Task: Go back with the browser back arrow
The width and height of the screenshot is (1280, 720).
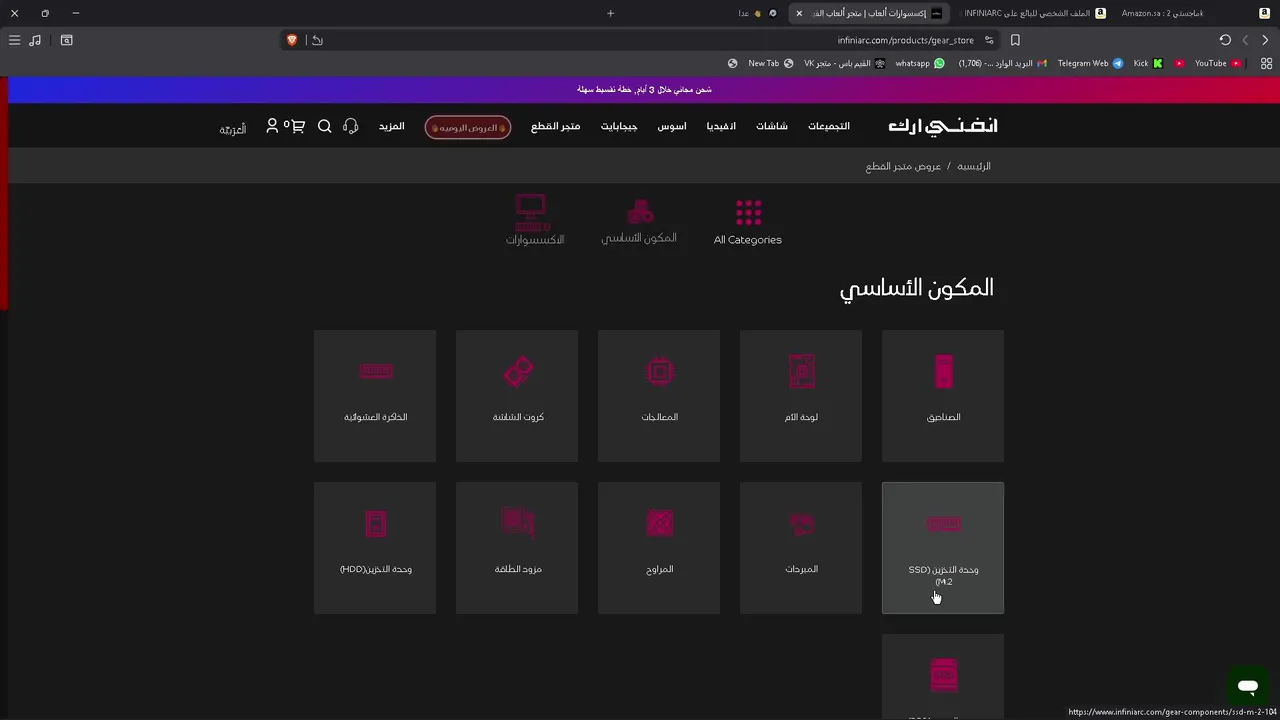Action: pyautogui.click(x=1265, y=40)
